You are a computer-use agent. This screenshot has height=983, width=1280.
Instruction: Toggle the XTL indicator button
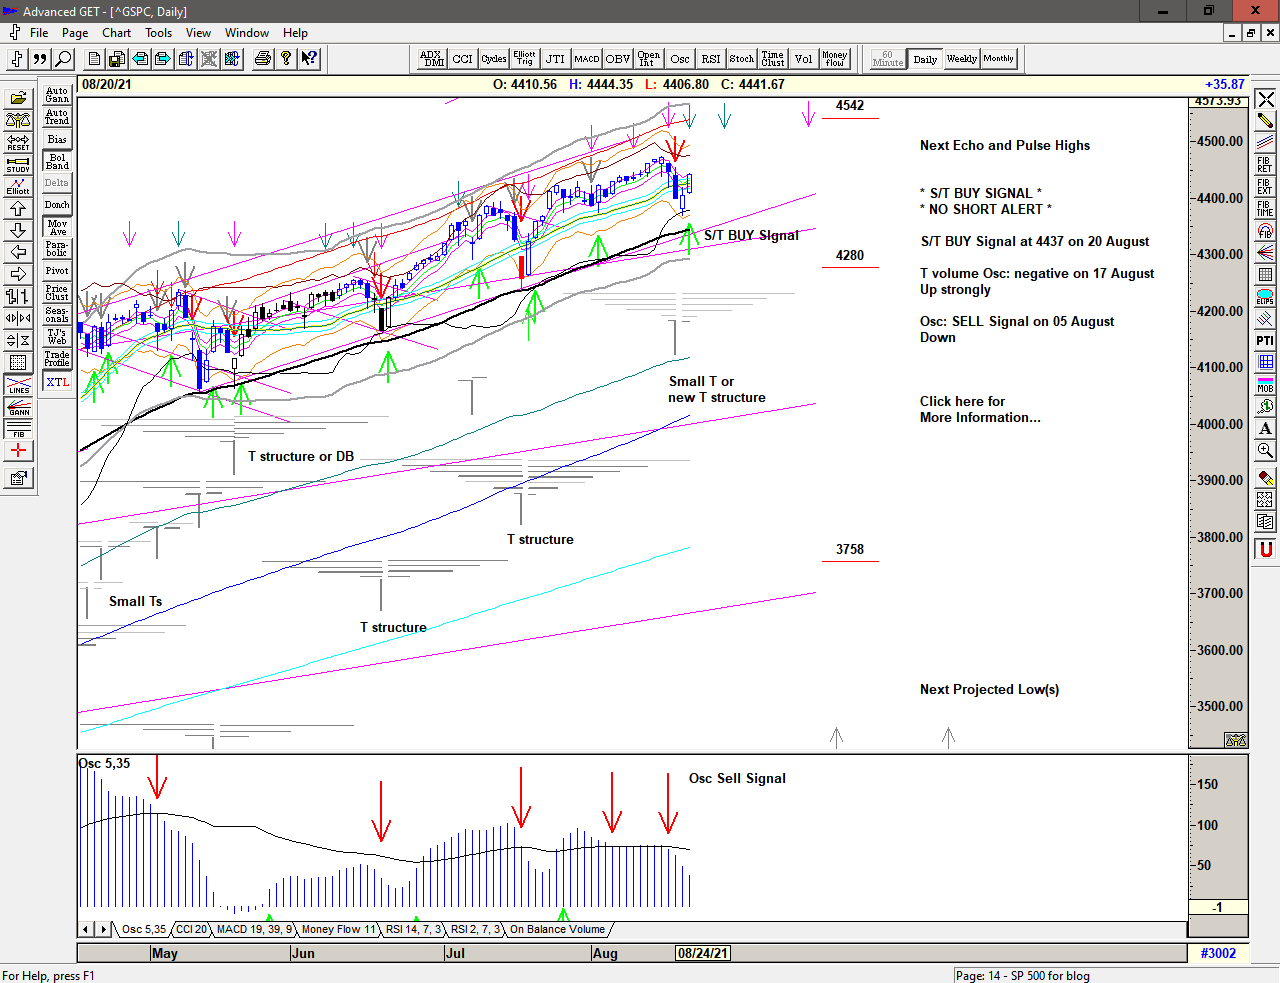(x=57, y=382)
